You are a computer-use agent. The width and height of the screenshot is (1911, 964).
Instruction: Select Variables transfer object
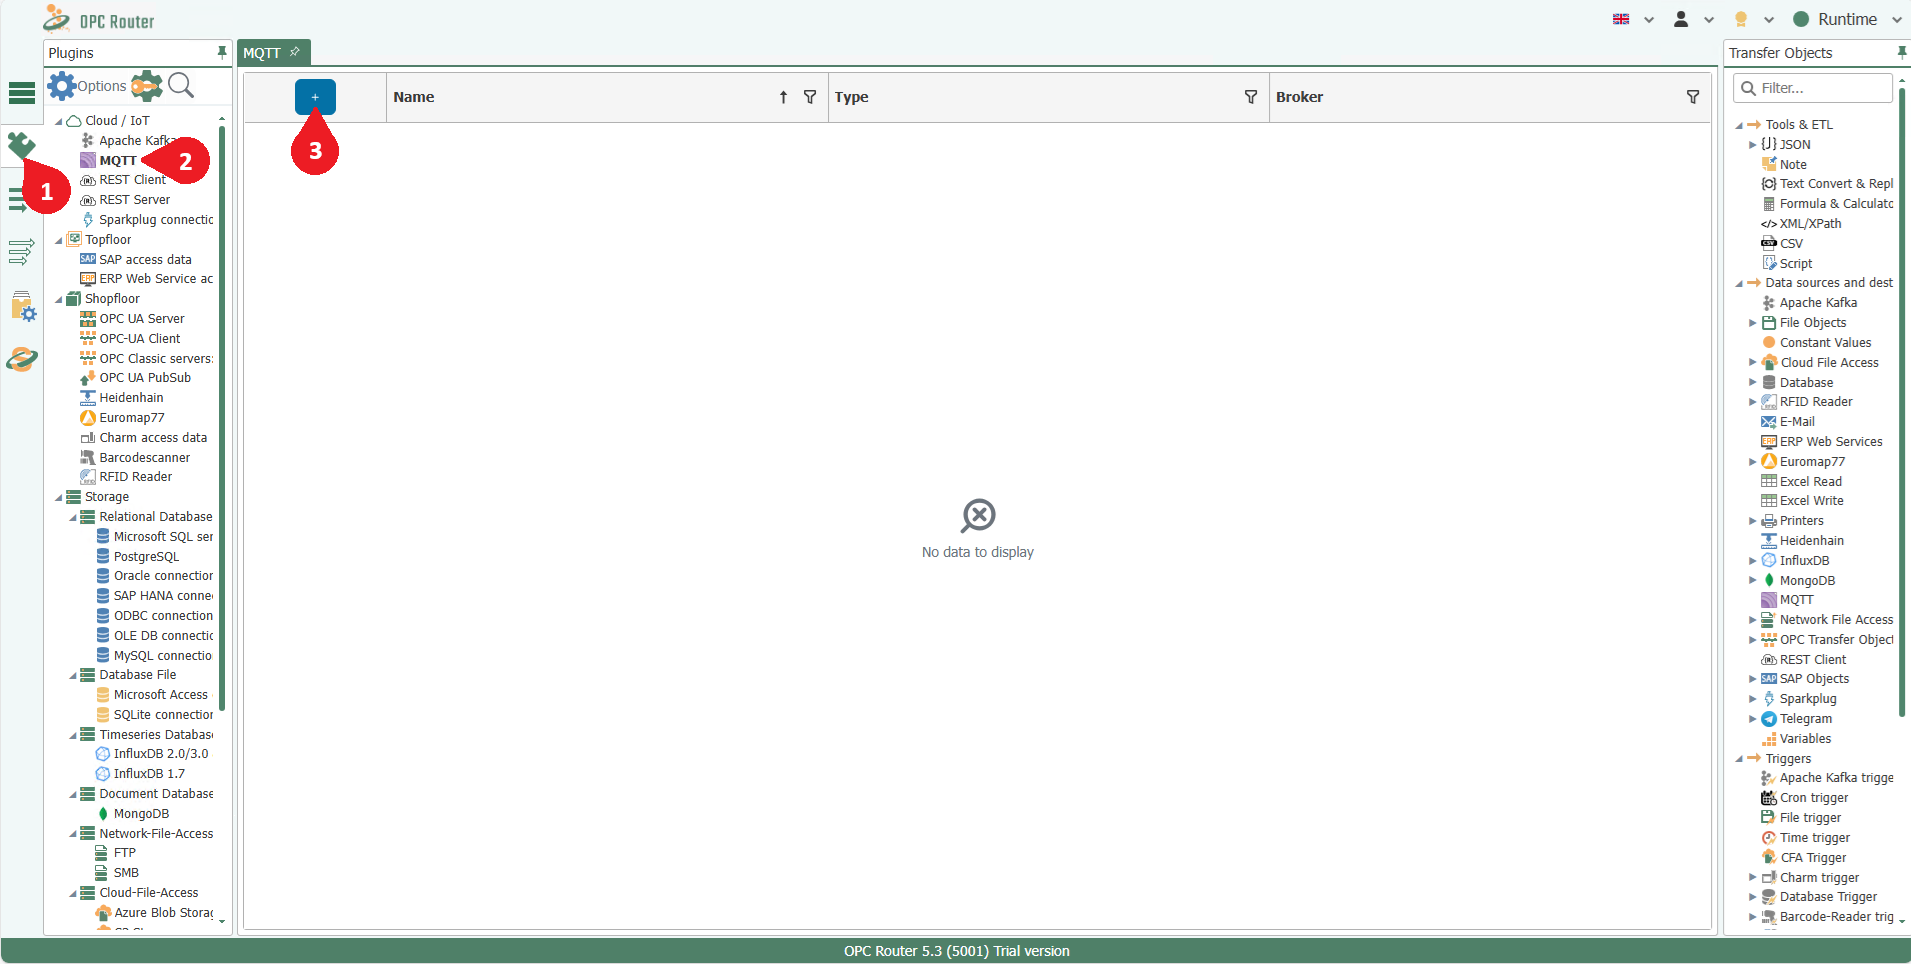click(1805, 739)
